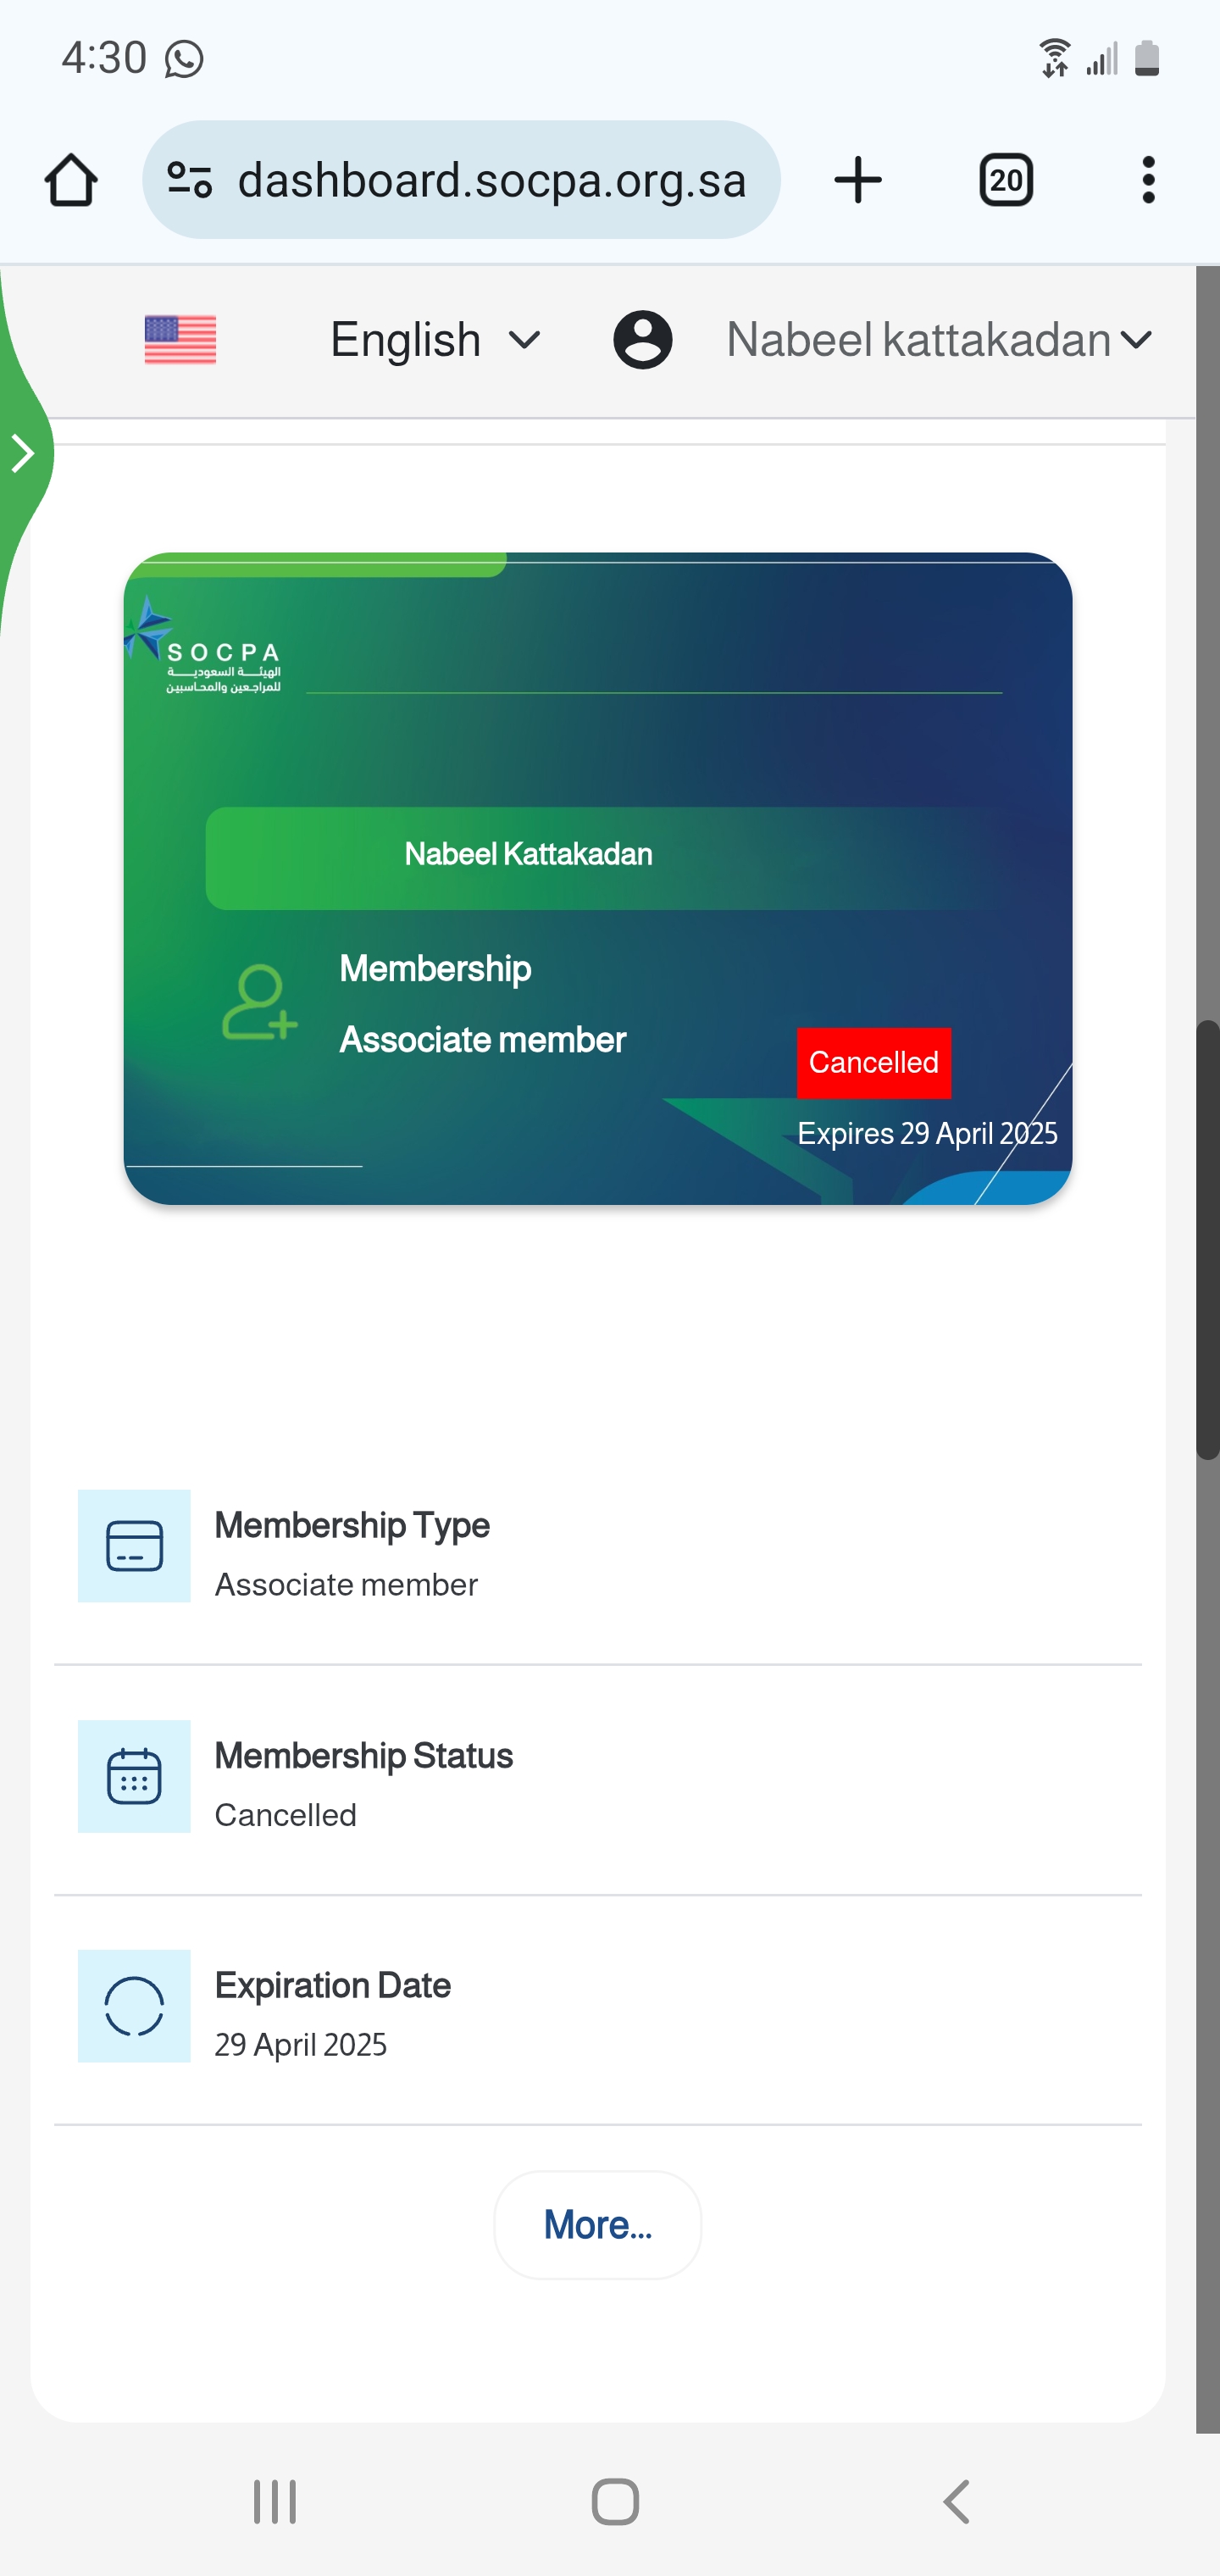1220x2576 pixels.
Task: Click 'Associate member' text on the card
Action: click(x=483, y=1040)
